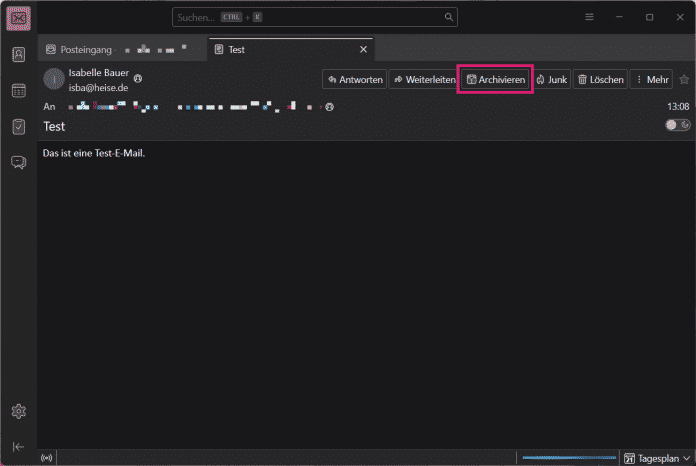Click the Antworten button
696x466 pixels.
pos(354,80)
